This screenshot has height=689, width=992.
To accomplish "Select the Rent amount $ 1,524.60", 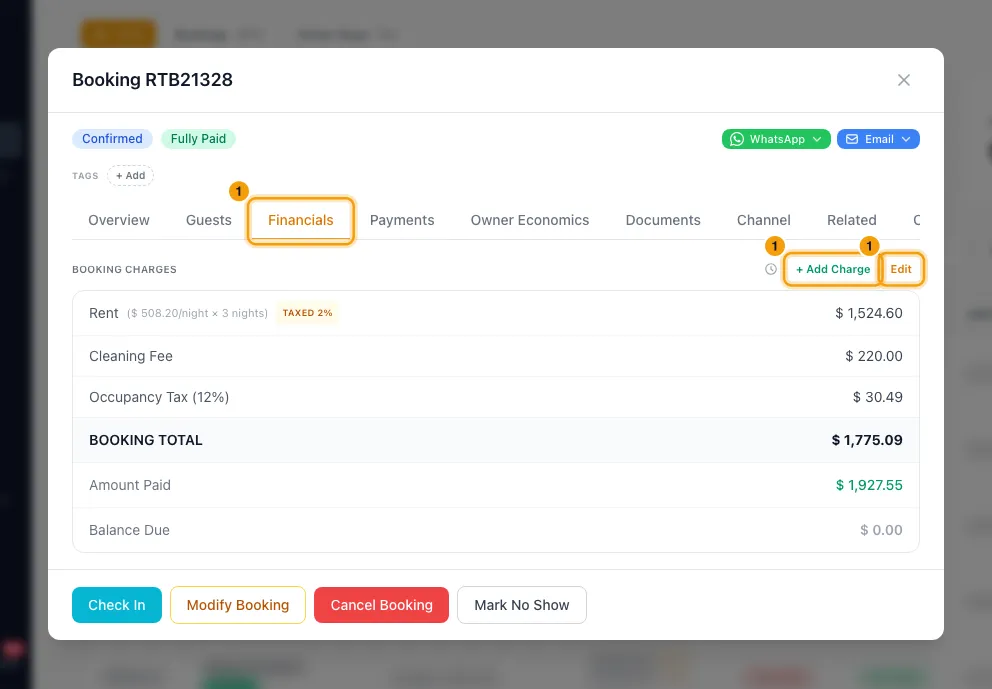I will (x=869, y=313).
